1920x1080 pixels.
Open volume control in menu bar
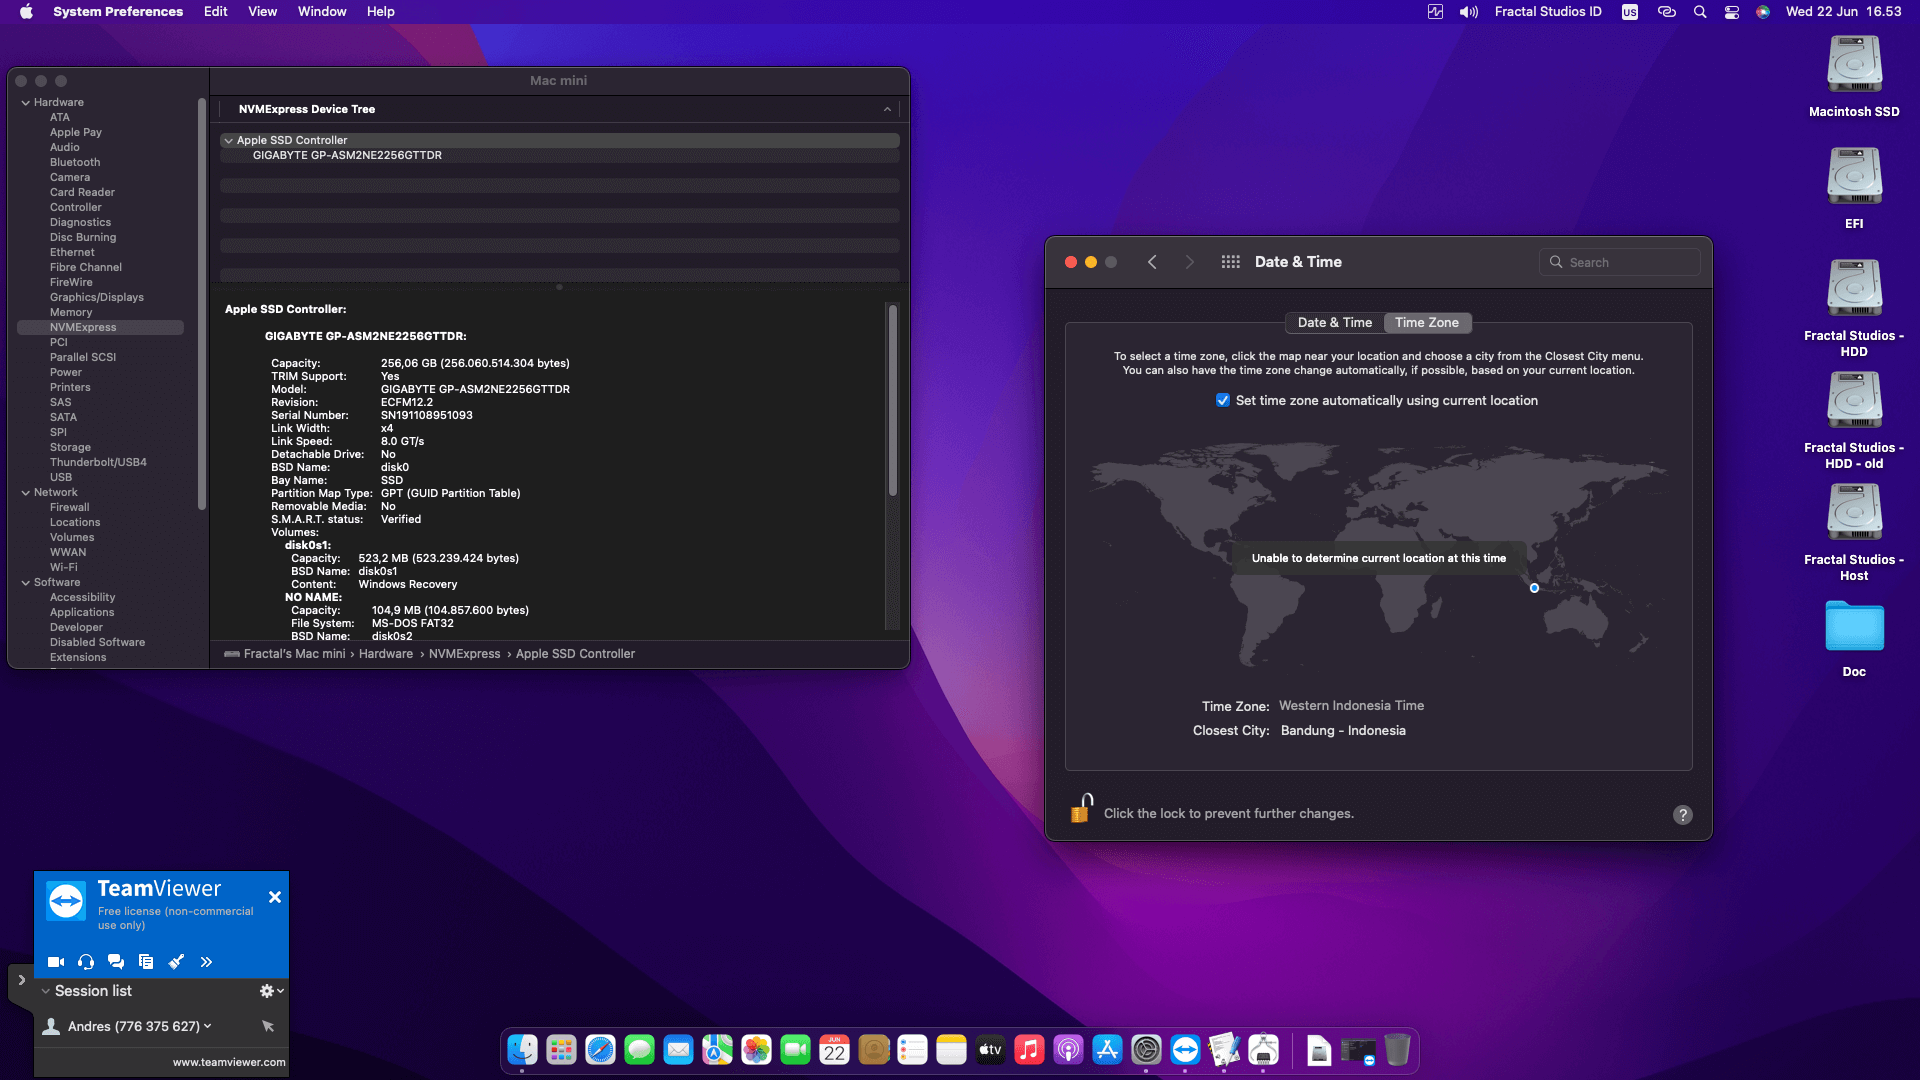(1469, 12)
